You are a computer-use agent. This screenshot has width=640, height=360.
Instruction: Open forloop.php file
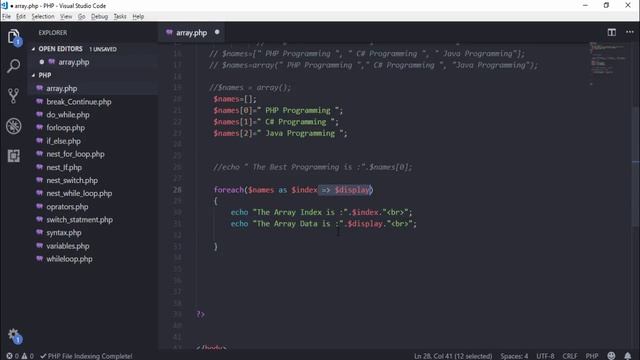(65, 128)
